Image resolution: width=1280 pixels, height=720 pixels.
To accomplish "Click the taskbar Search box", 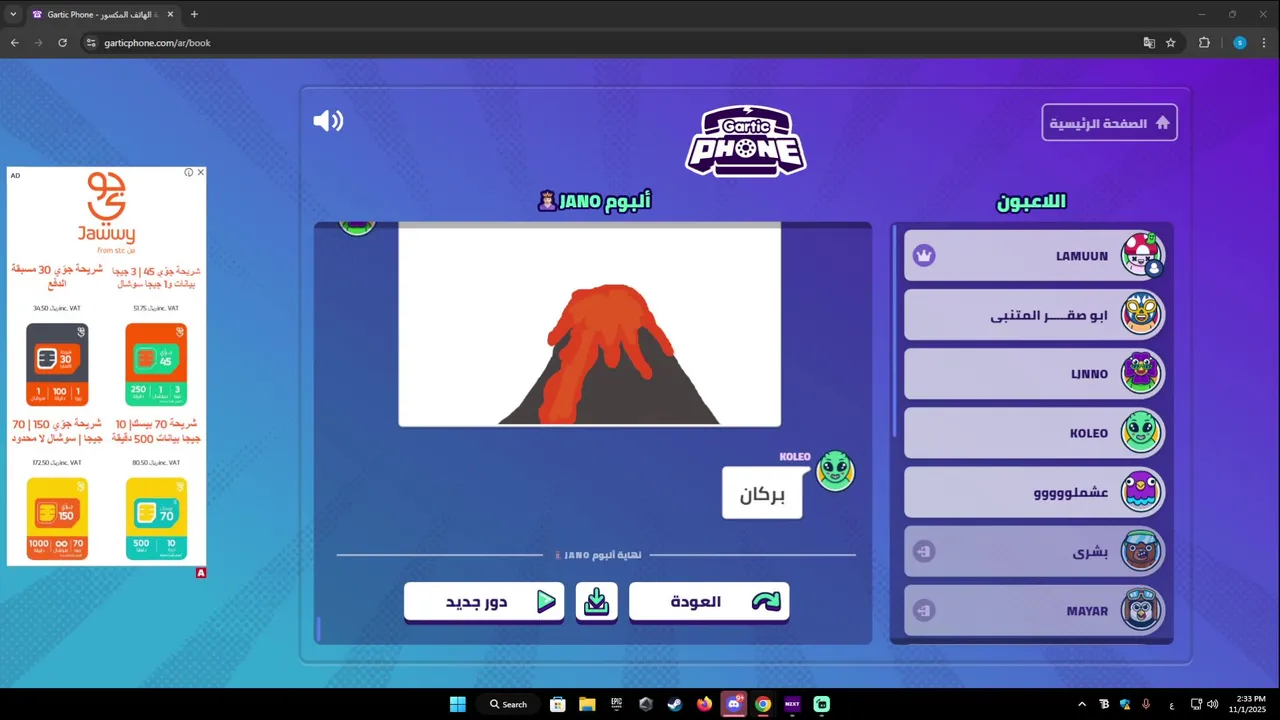I will tap(509, 704).
